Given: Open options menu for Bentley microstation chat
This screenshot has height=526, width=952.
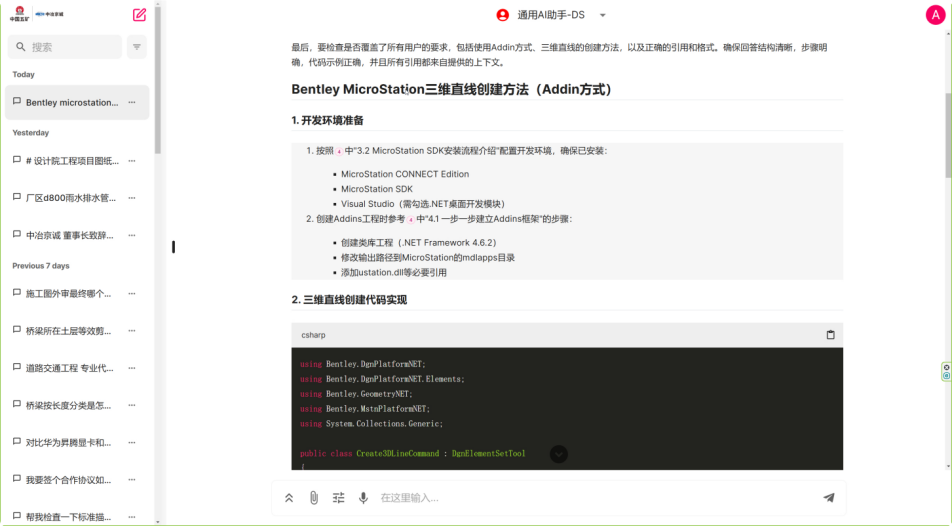Looking at the screenshot, I should coord(131,102).
